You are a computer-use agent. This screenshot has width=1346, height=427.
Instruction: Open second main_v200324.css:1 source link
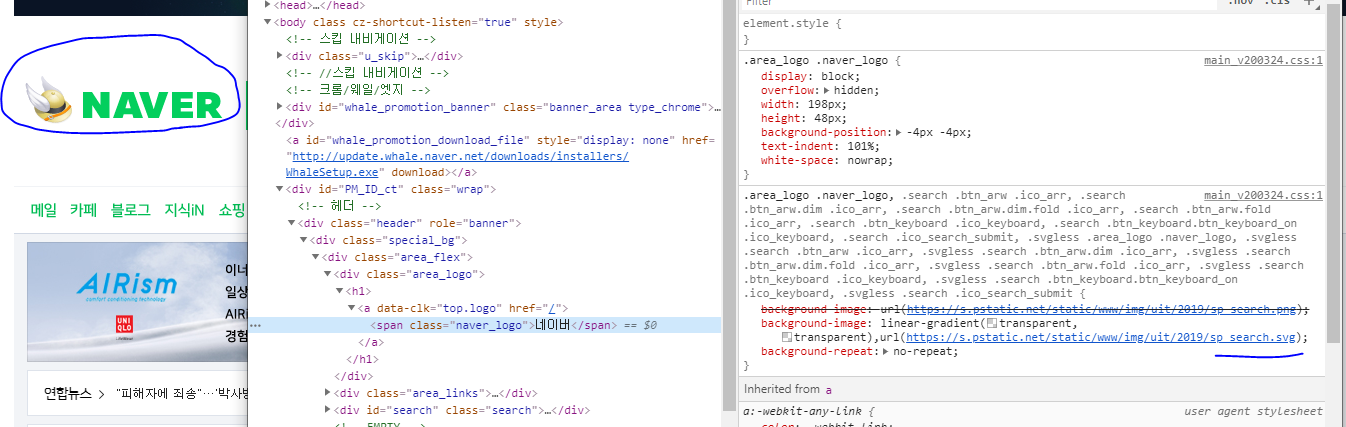1263,195
